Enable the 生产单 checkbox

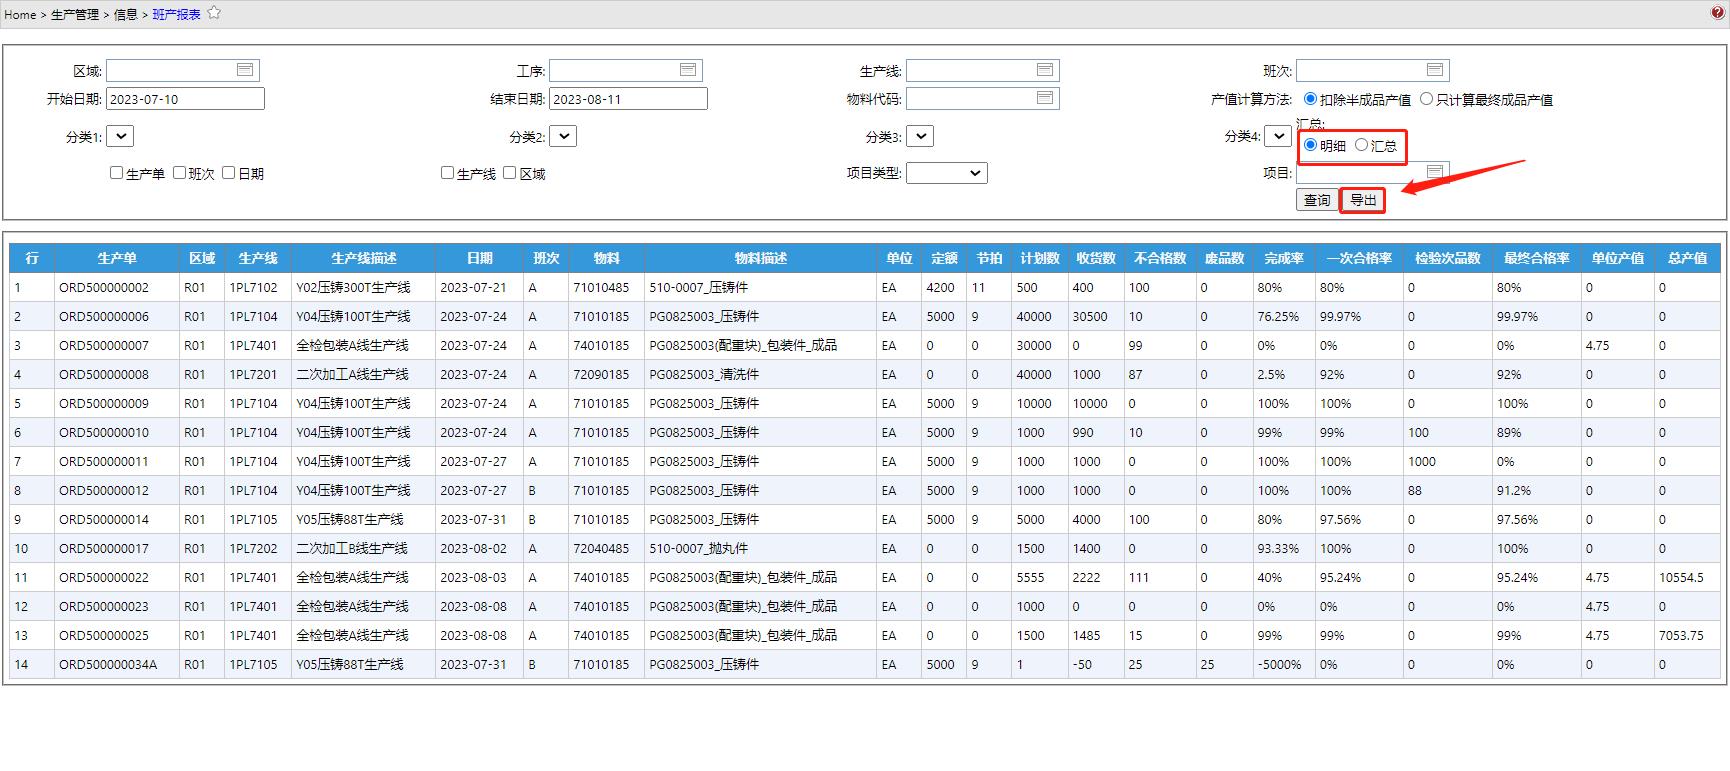click(x=117, y=173)
